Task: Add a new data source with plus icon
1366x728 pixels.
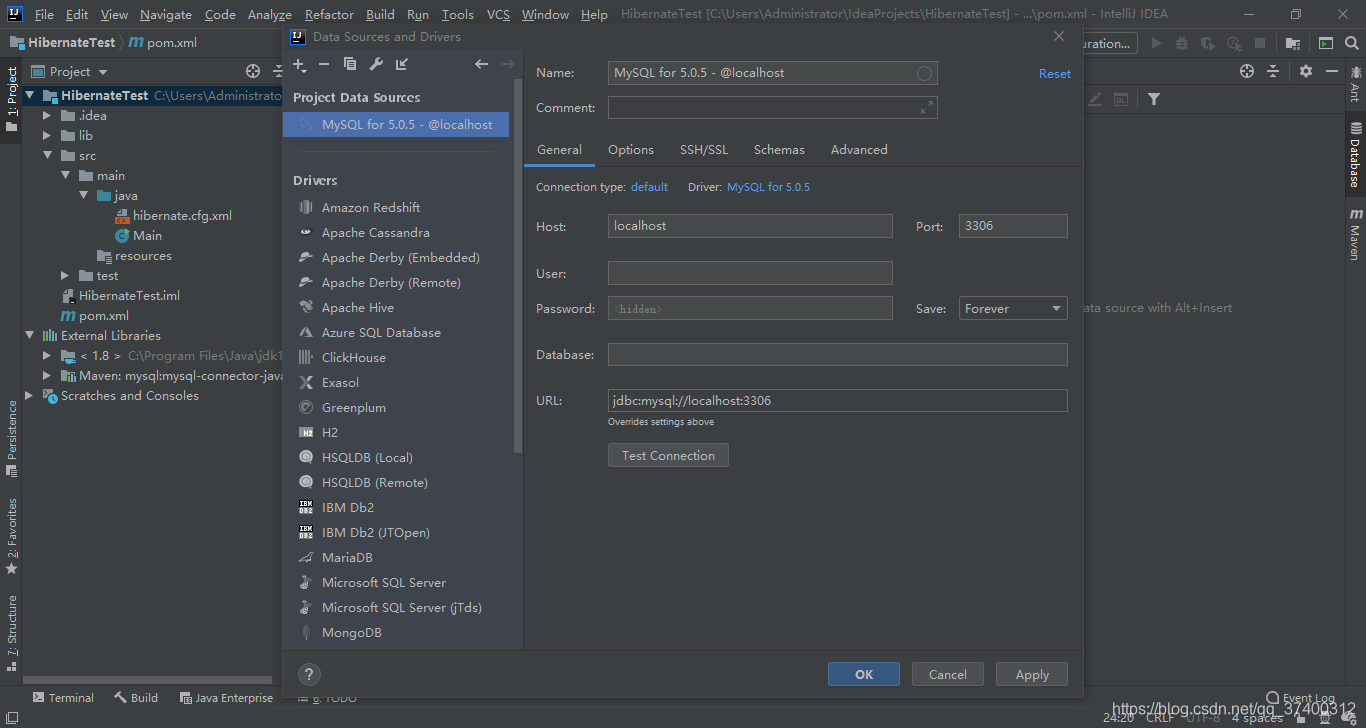Action: tap(299, 64)
